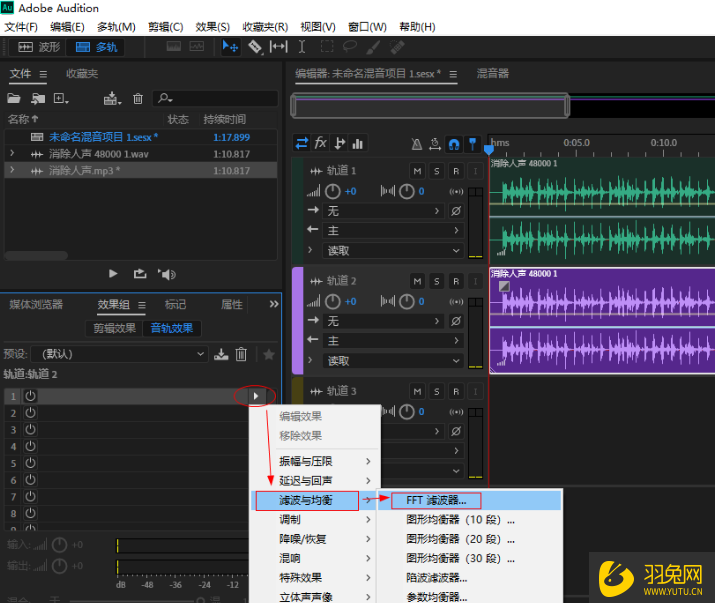Arm Track 1 for recording
This screenshot has width=715, height=603.
456,171
